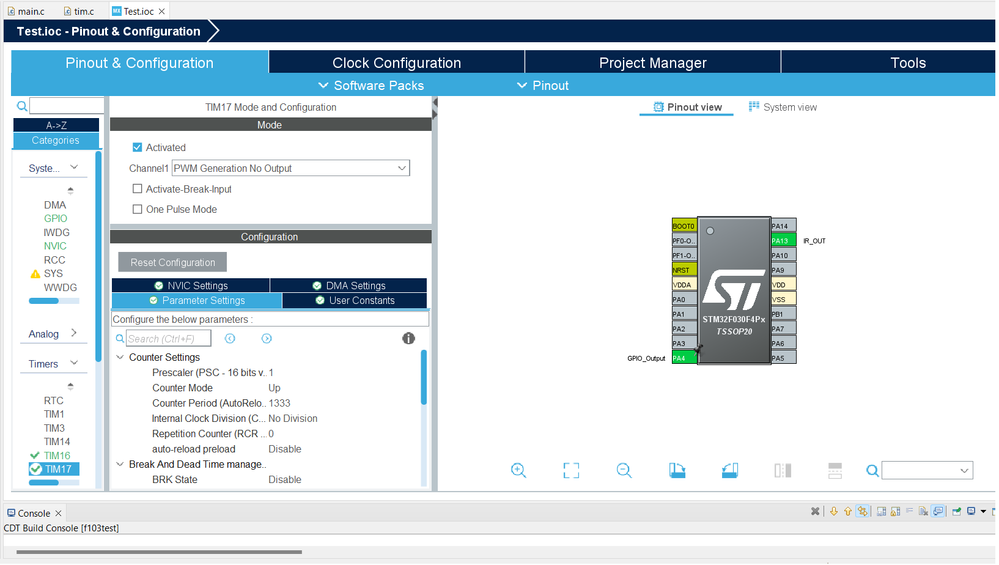Click the console remove launch X icon
Image resolution: width=999 pixels, height=565 pixels.
tap(815, 511)
